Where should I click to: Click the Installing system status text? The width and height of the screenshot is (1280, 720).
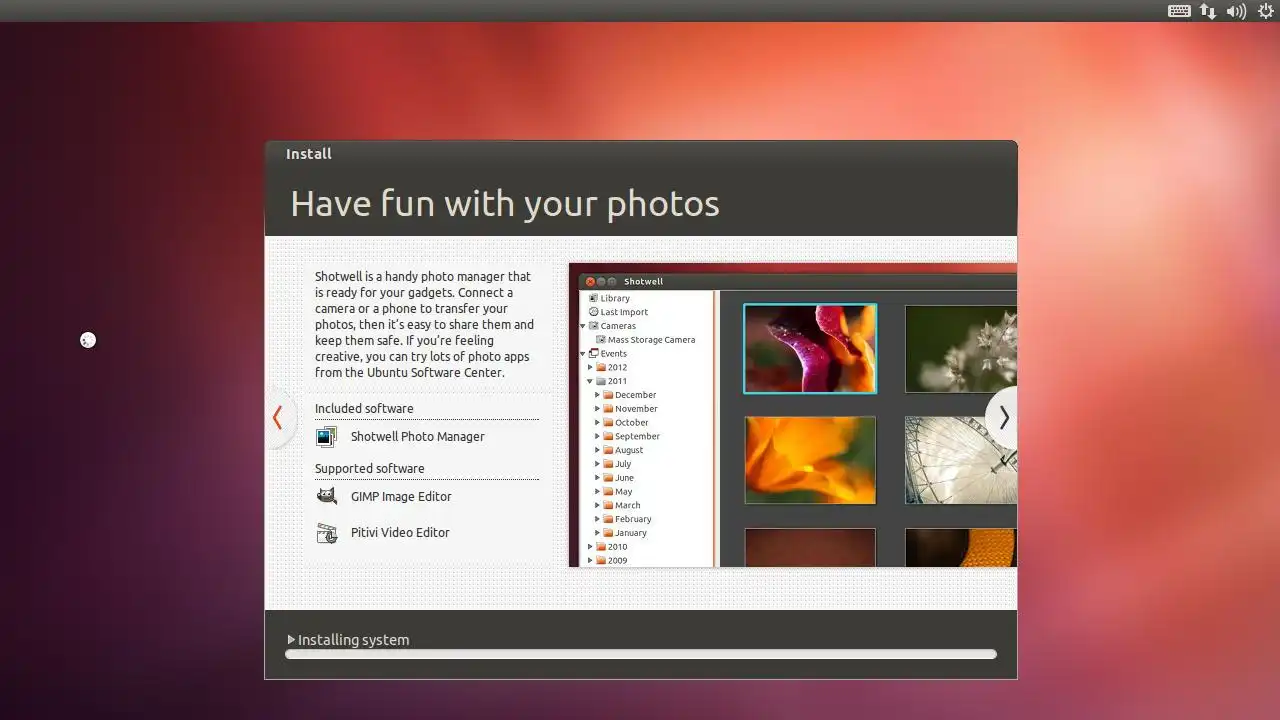point(353,640)
